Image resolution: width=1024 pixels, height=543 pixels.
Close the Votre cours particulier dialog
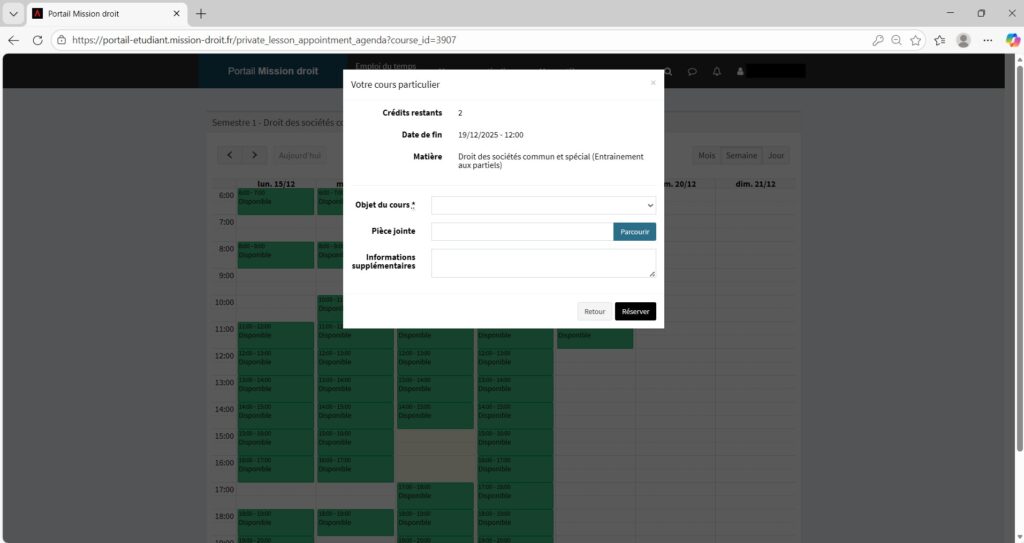tap(653, 83)
